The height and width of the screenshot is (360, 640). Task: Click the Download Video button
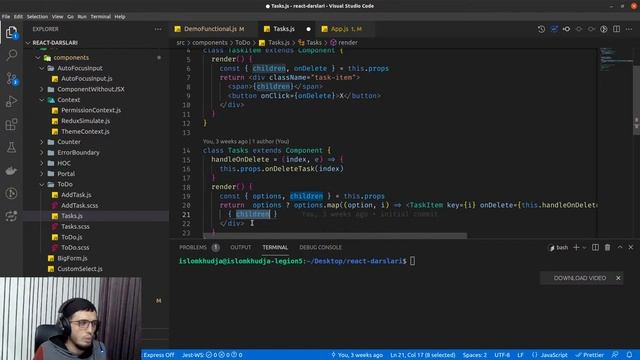click(580, 278)
